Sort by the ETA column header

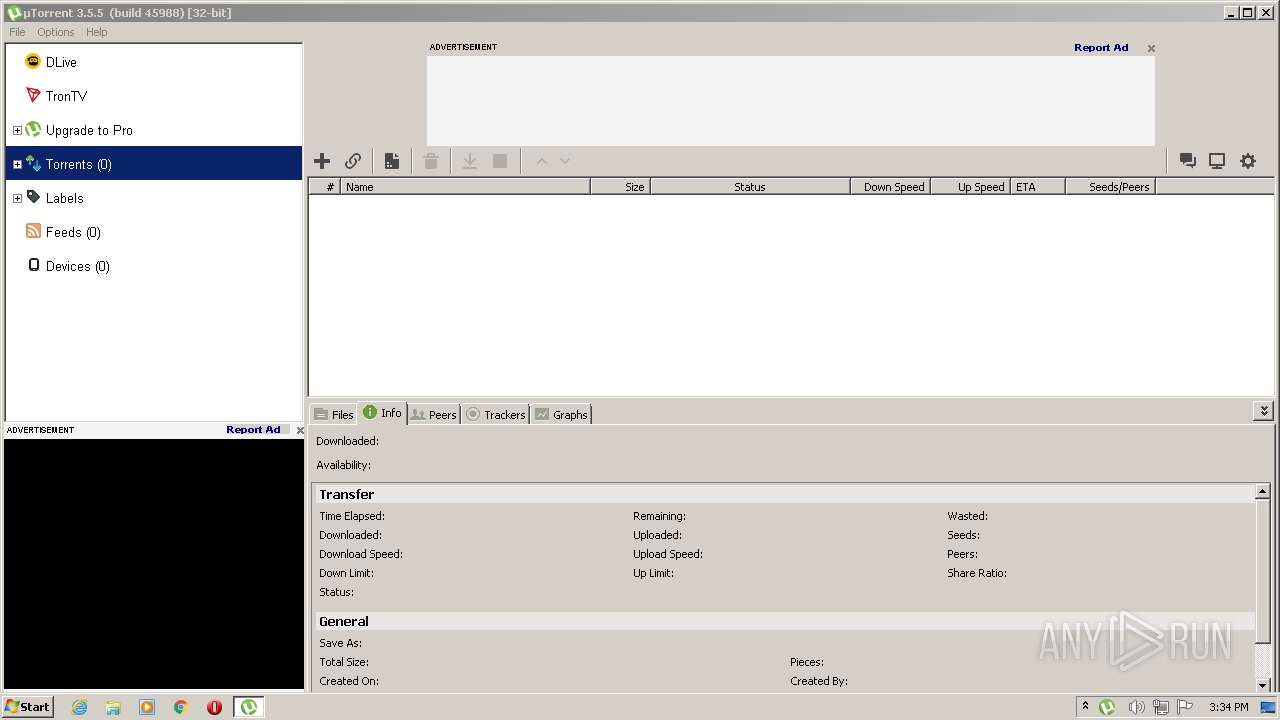coord(1037,187)
